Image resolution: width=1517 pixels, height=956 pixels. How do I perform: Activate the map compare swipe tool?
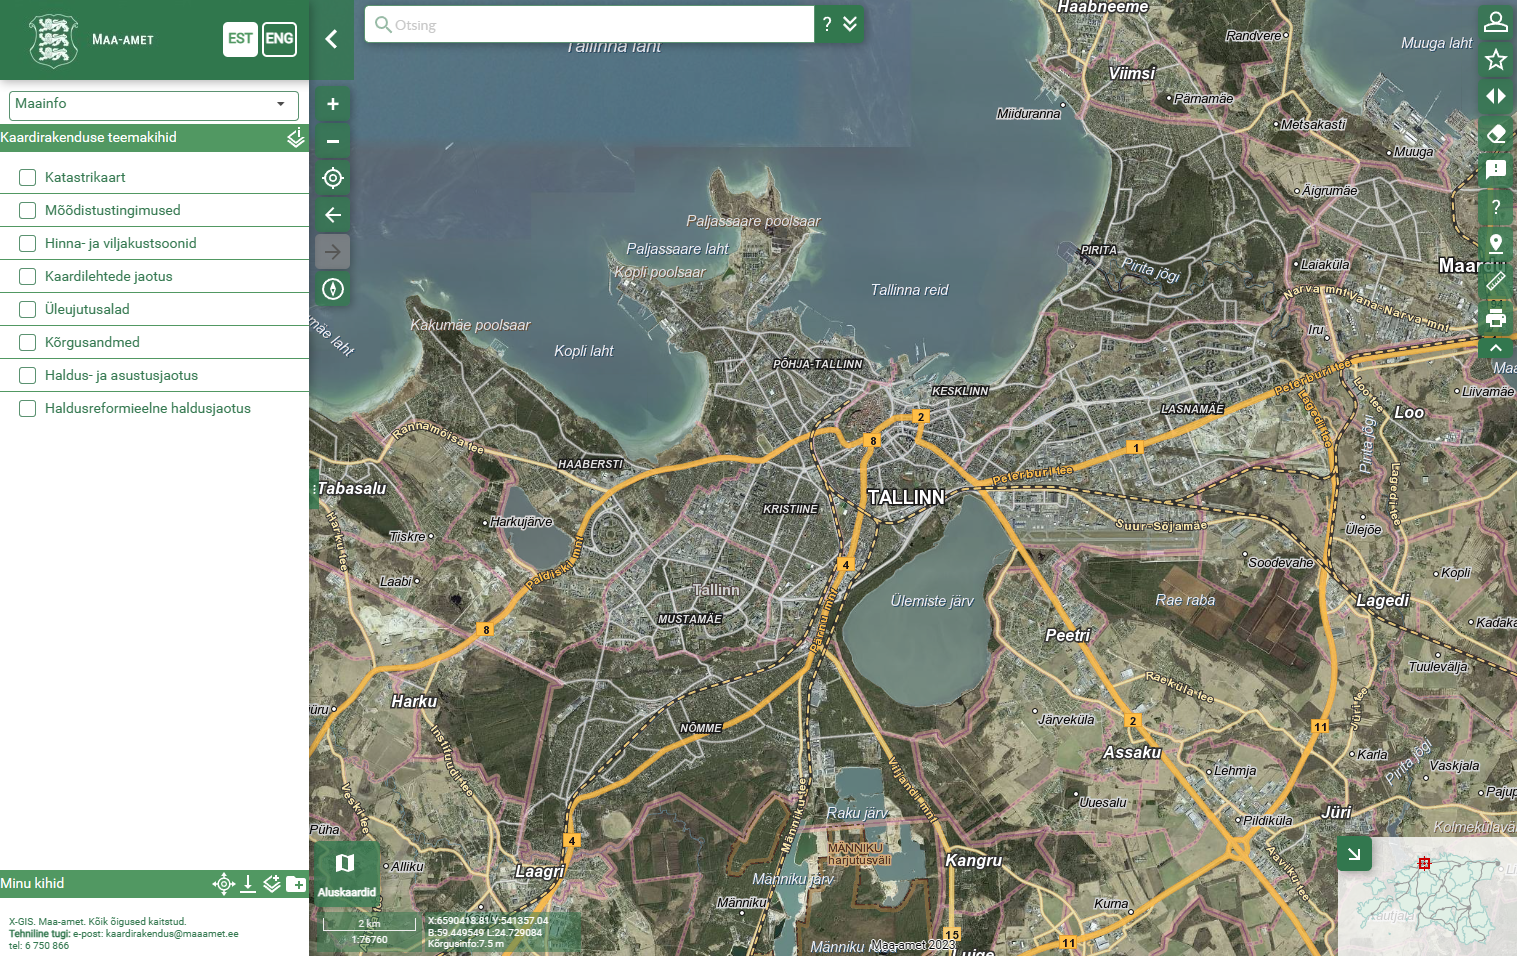tap(1496, 96)
